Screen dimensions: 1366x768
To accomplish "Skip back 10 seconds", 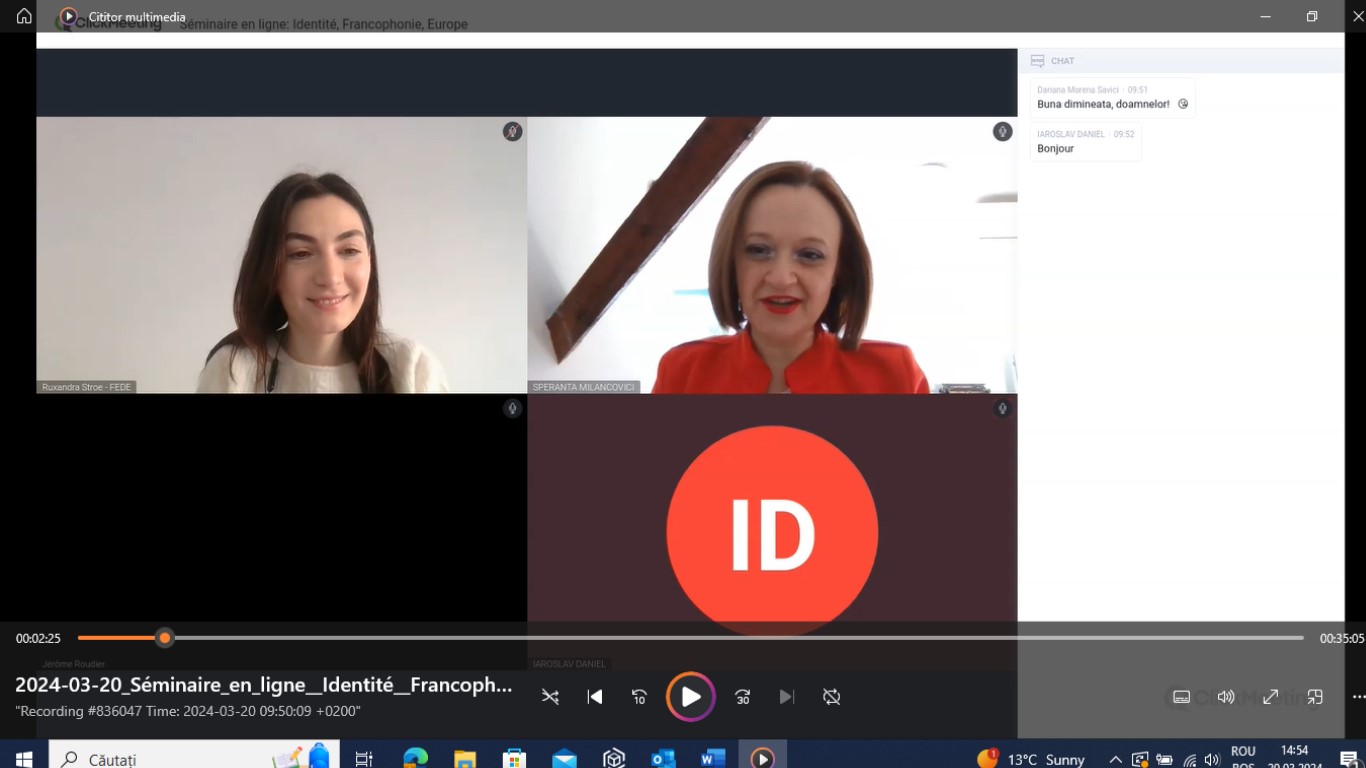I will click(639, 697).
